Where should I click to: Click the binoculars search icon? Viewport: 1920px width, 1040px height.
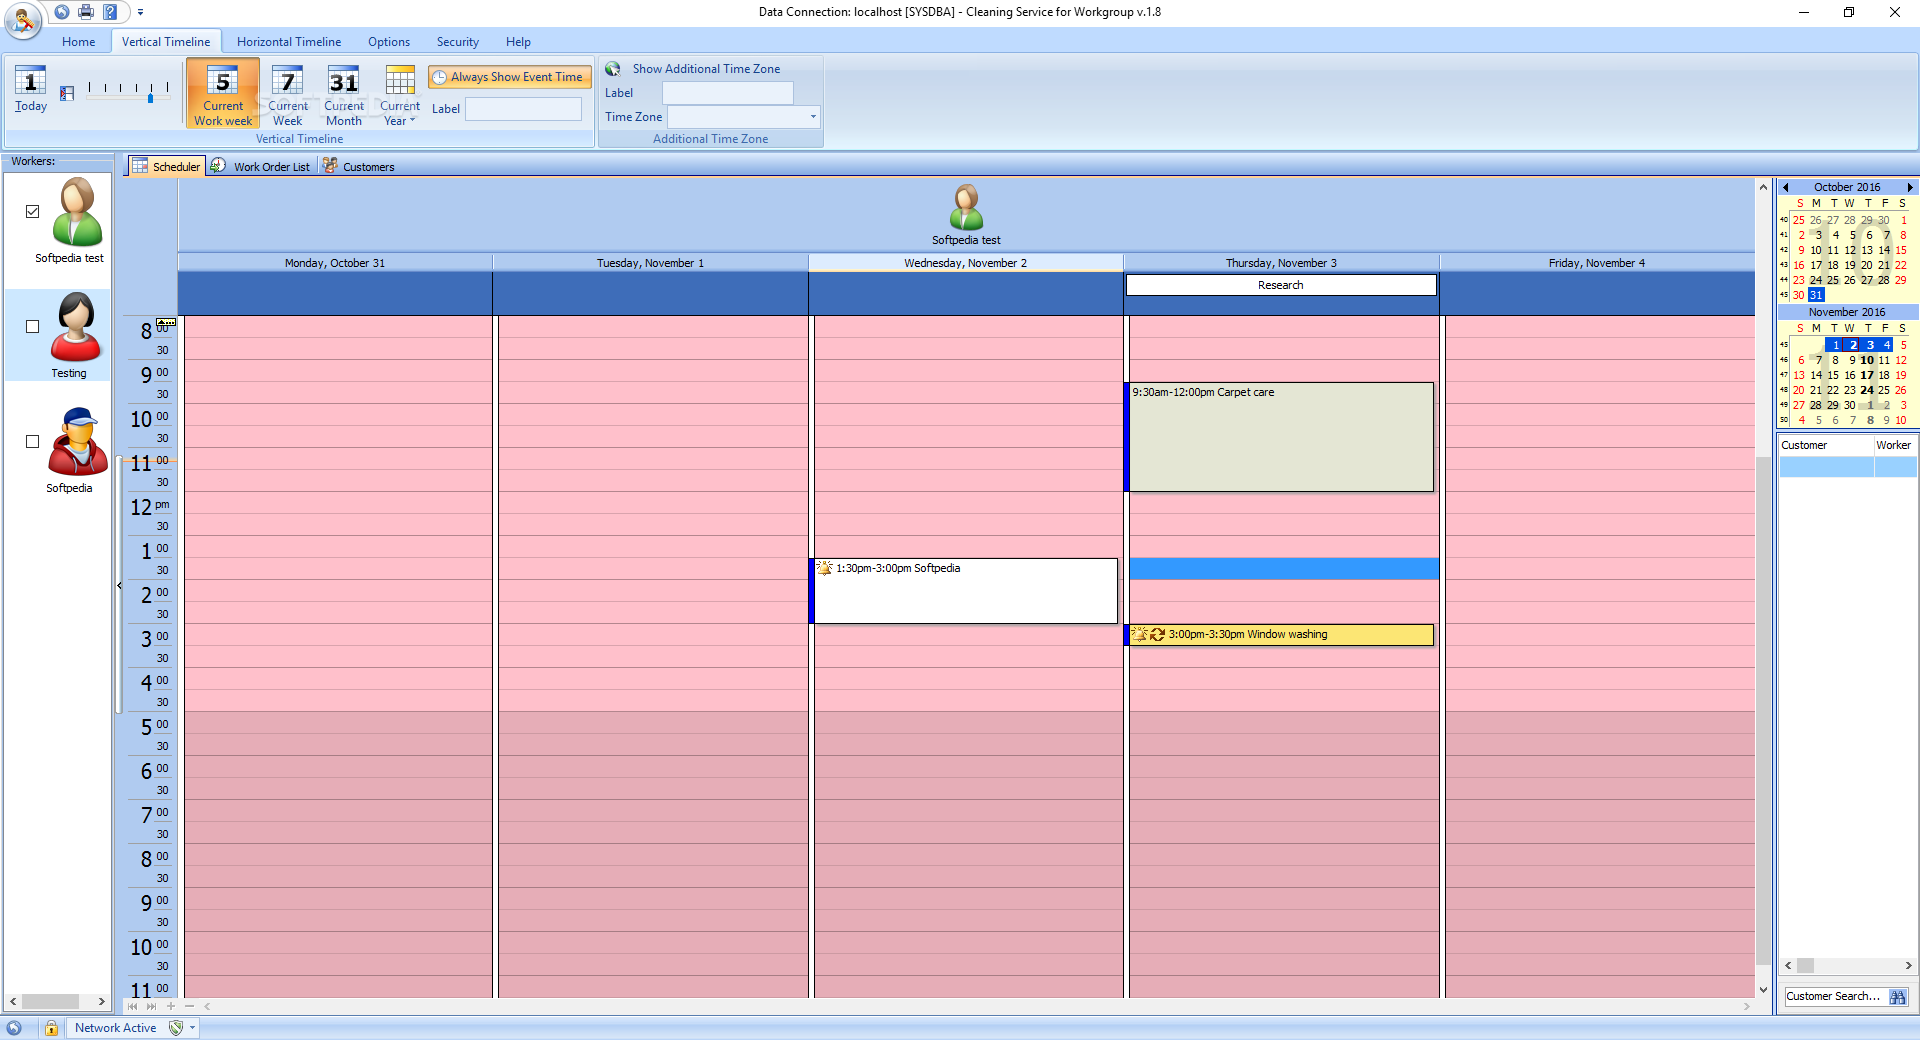1898,997
